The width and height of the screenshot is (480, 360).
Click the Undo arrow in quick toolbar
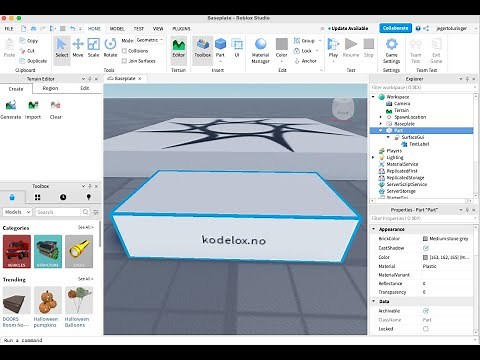click(x=72, y=29)
